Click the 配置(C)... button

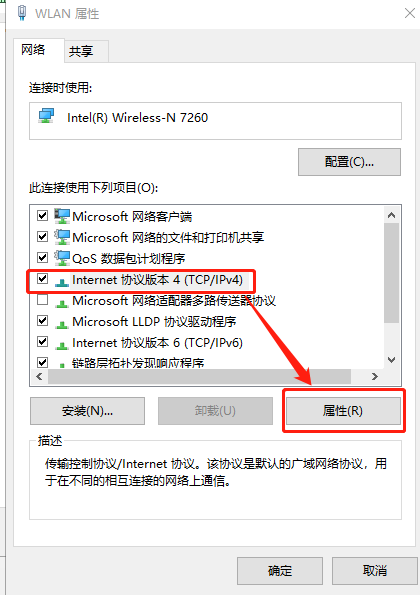(349, 162)
